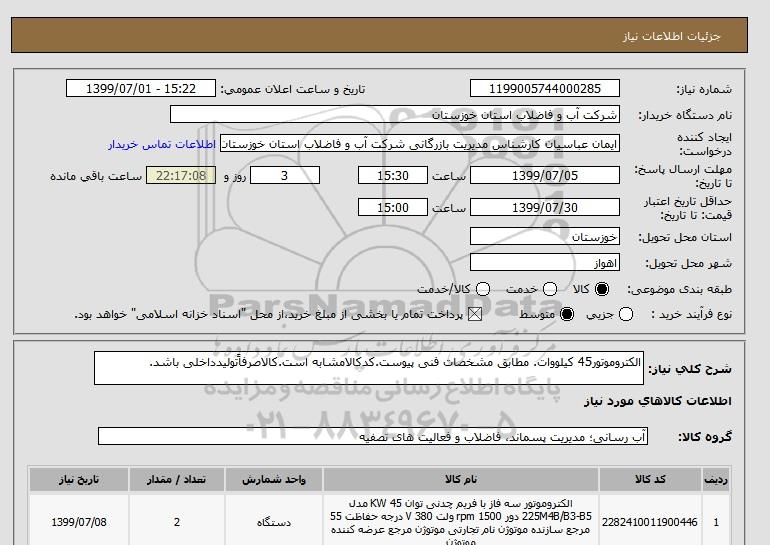Click the deadline time field 15:30

point(393,175)
